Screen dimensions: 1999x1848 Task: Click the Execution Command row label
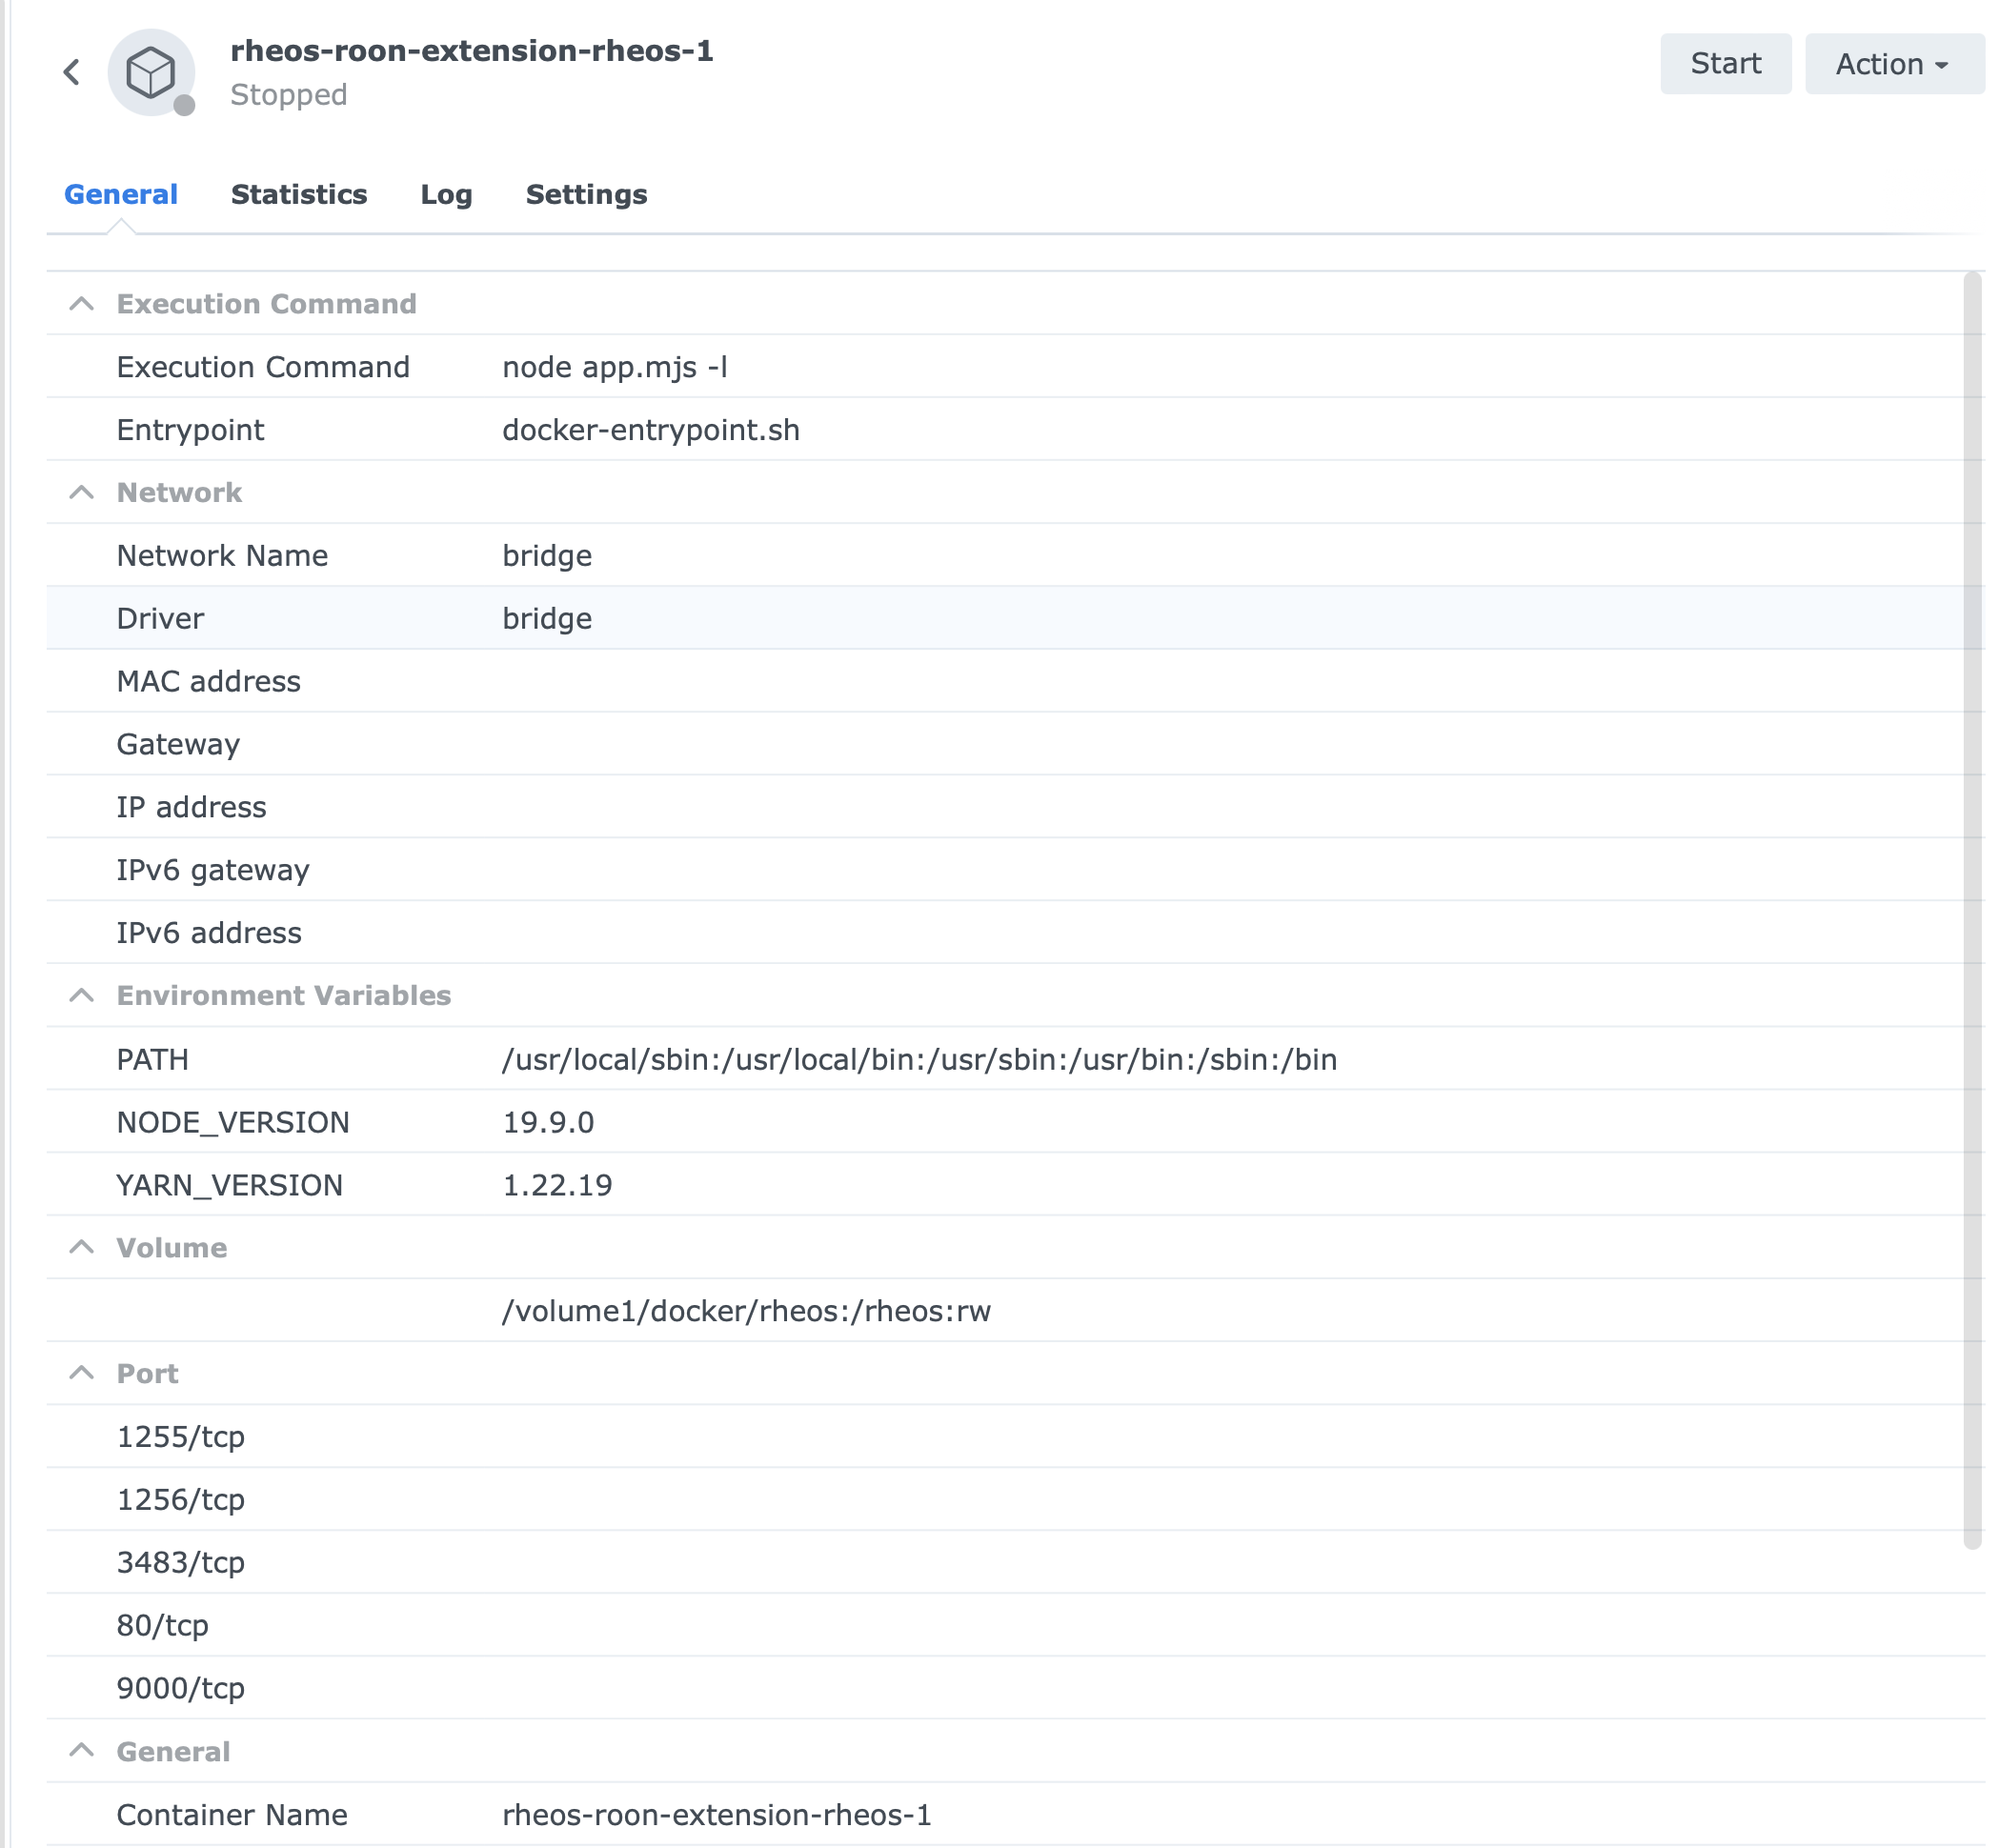coord(263,367)
